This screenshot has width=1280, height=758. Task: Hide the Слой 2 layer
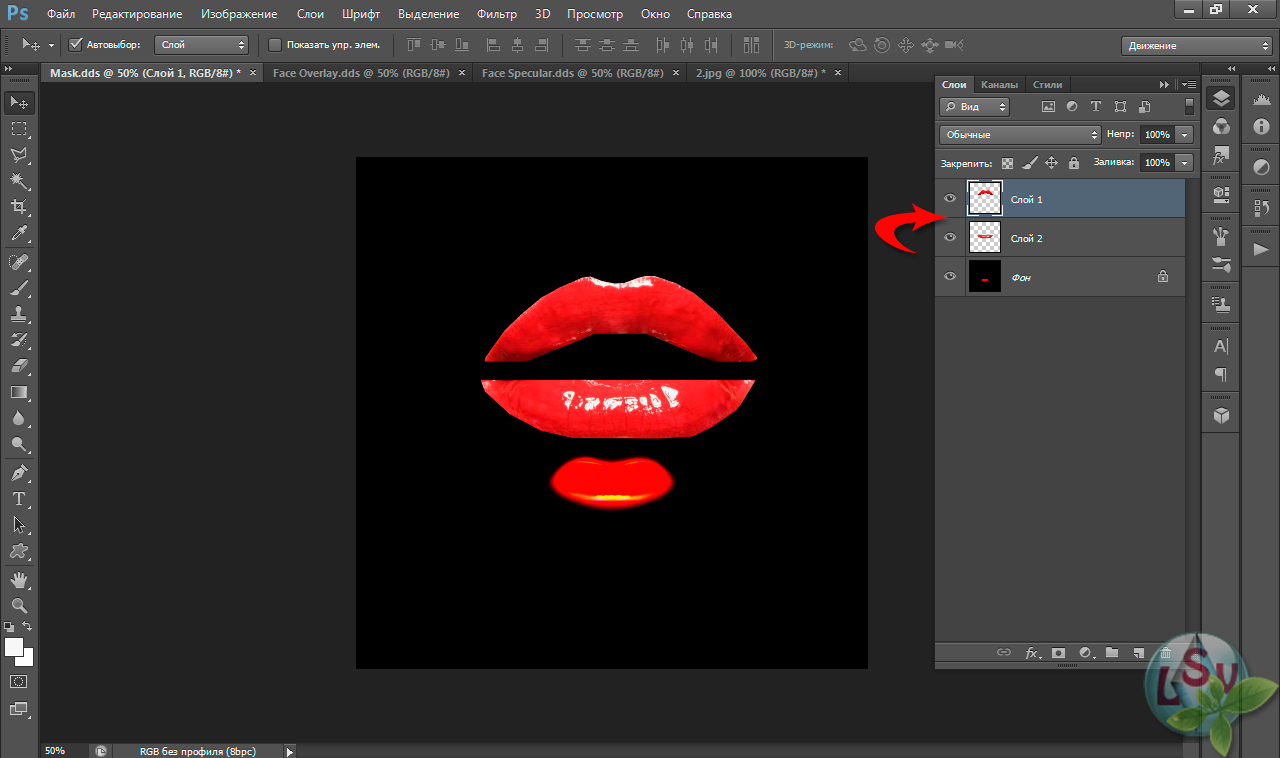[950, 238]
